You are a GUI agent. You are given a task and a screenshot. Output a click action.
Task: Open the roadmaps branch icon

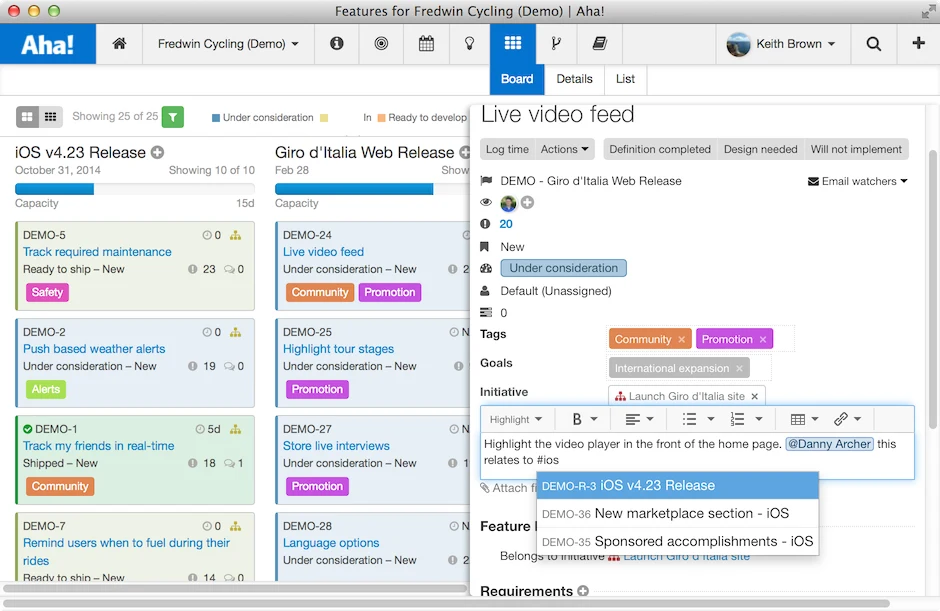[x=556, y=43]
